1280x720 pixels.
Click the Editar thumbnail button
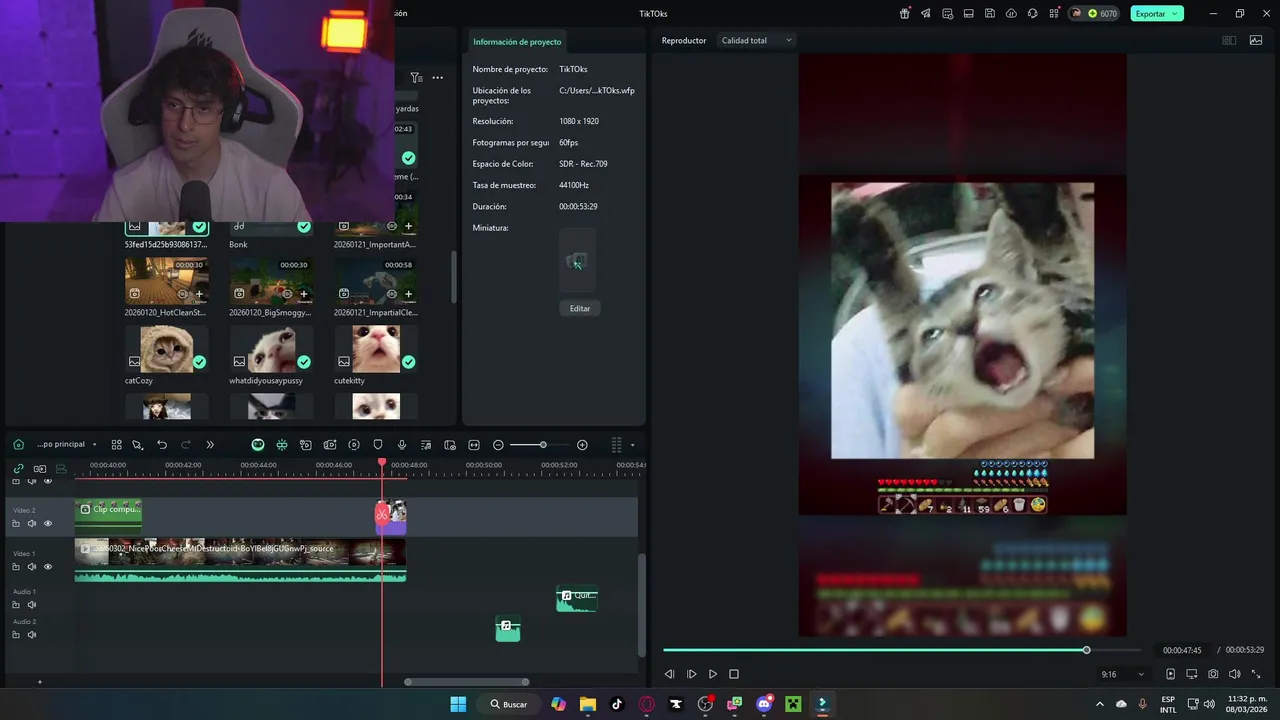coord(580,308)
